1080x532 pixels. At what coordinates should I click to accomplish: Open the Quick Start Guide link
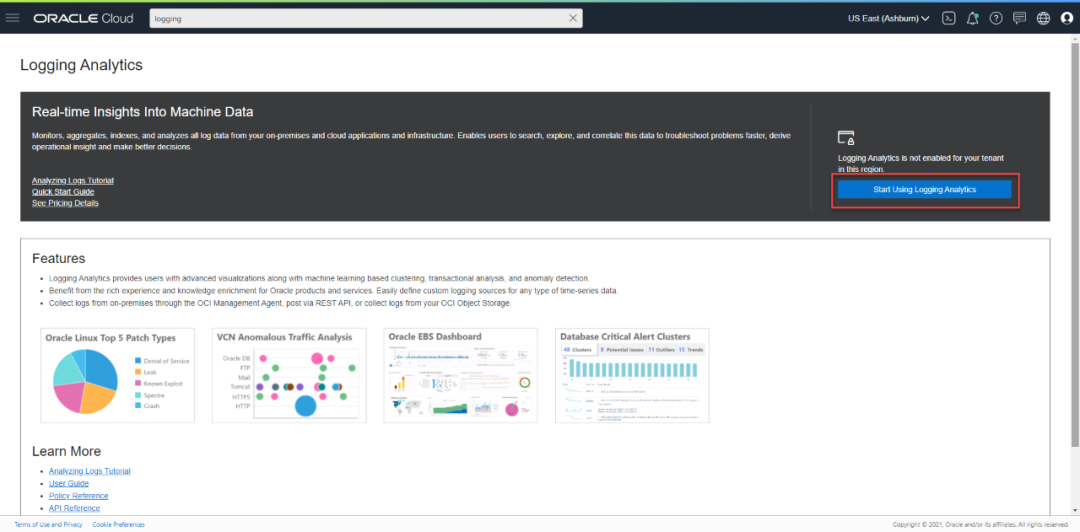pos(63,192)
